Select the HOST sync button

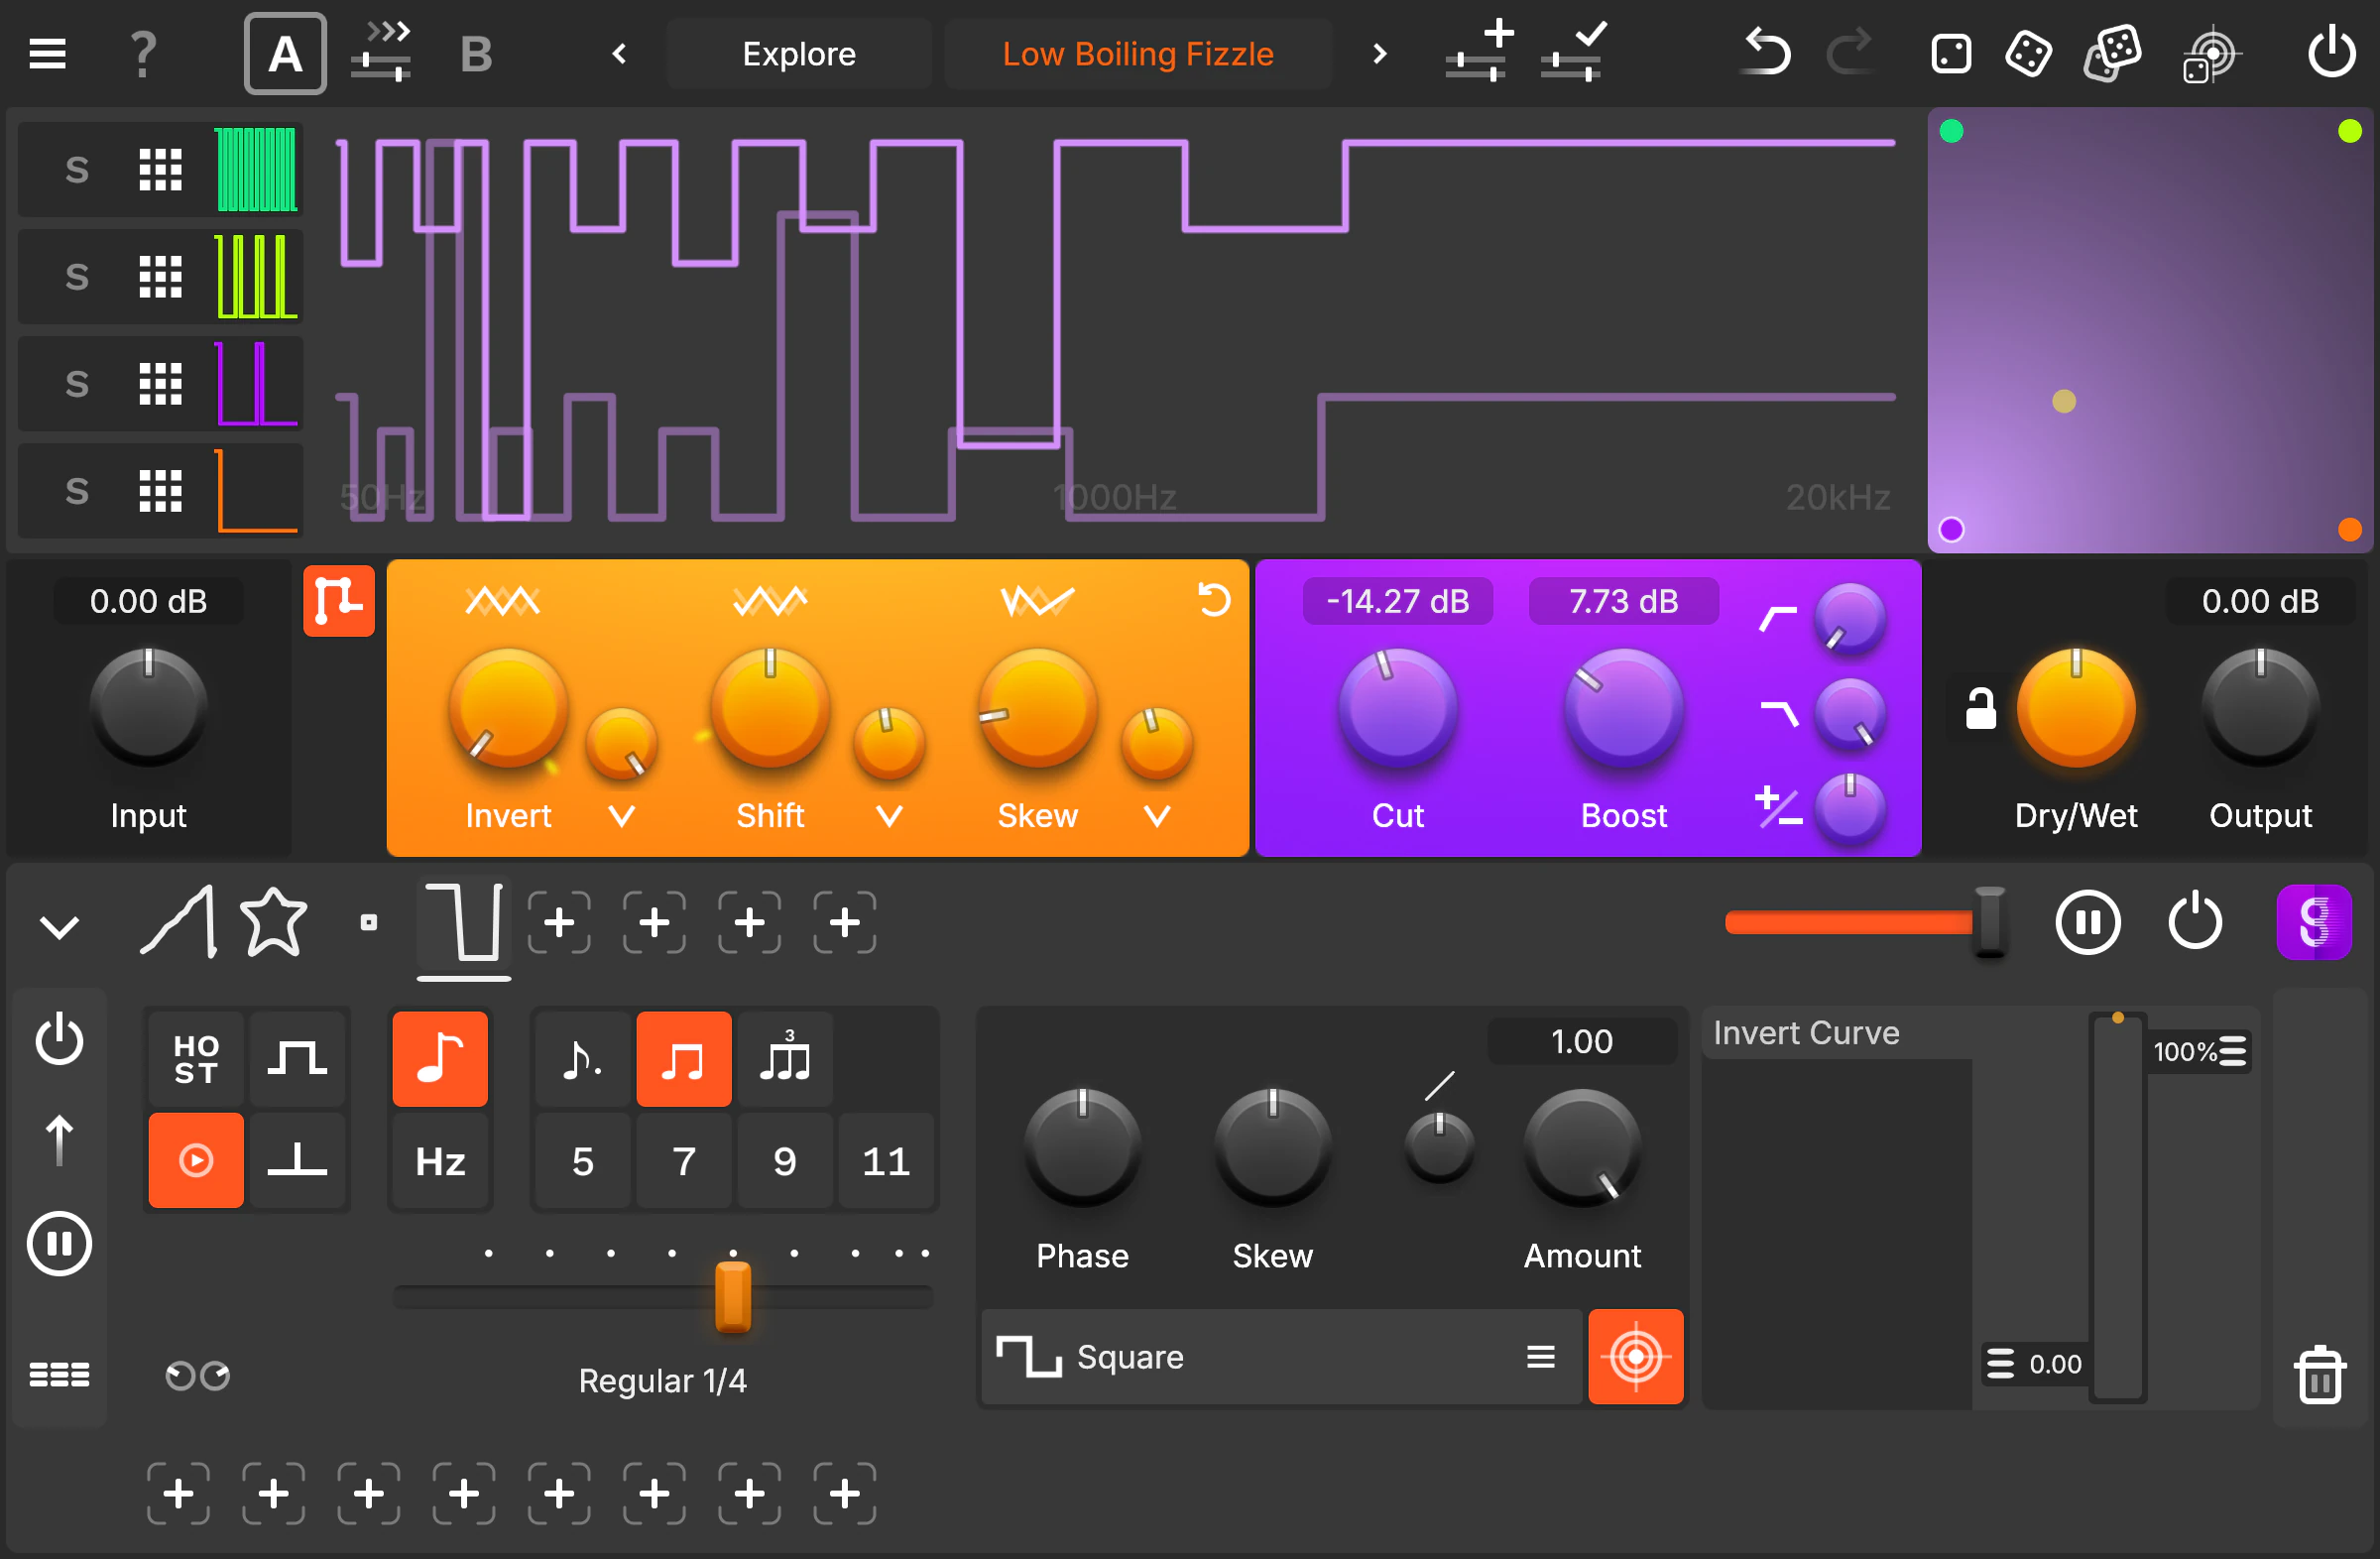(x=195, y=1058)
